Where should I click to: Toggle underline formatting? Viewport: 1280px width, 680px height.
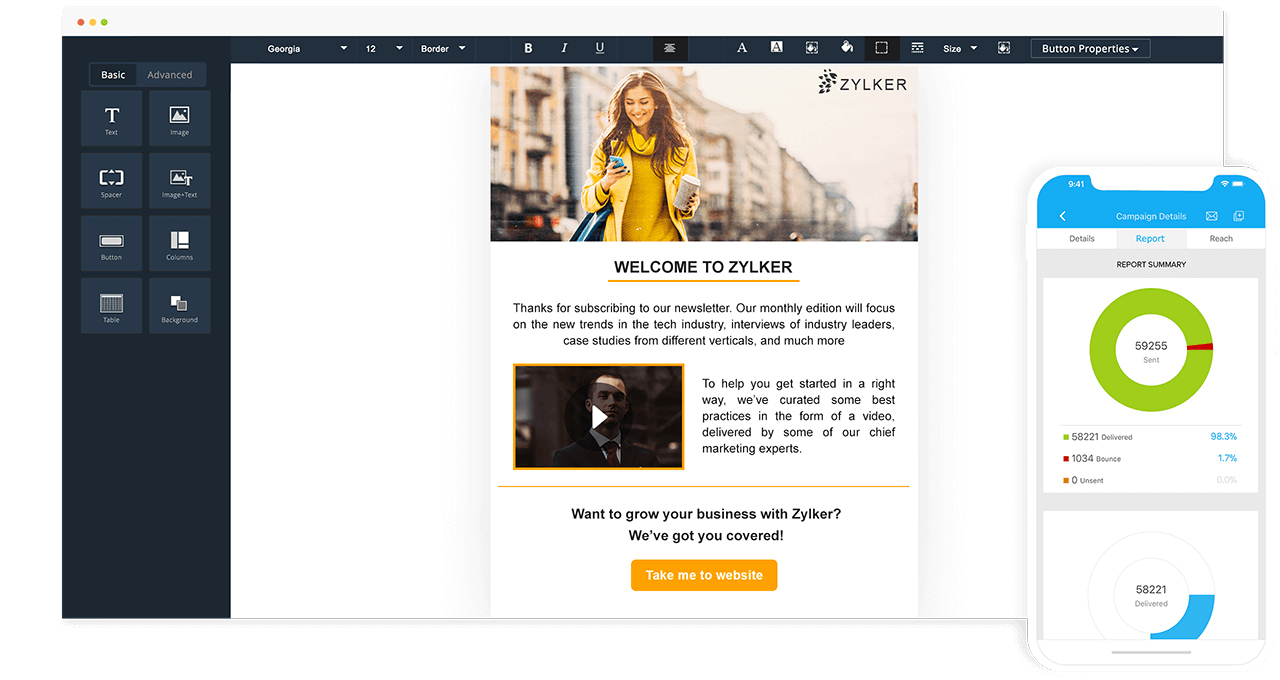[600, 48]
